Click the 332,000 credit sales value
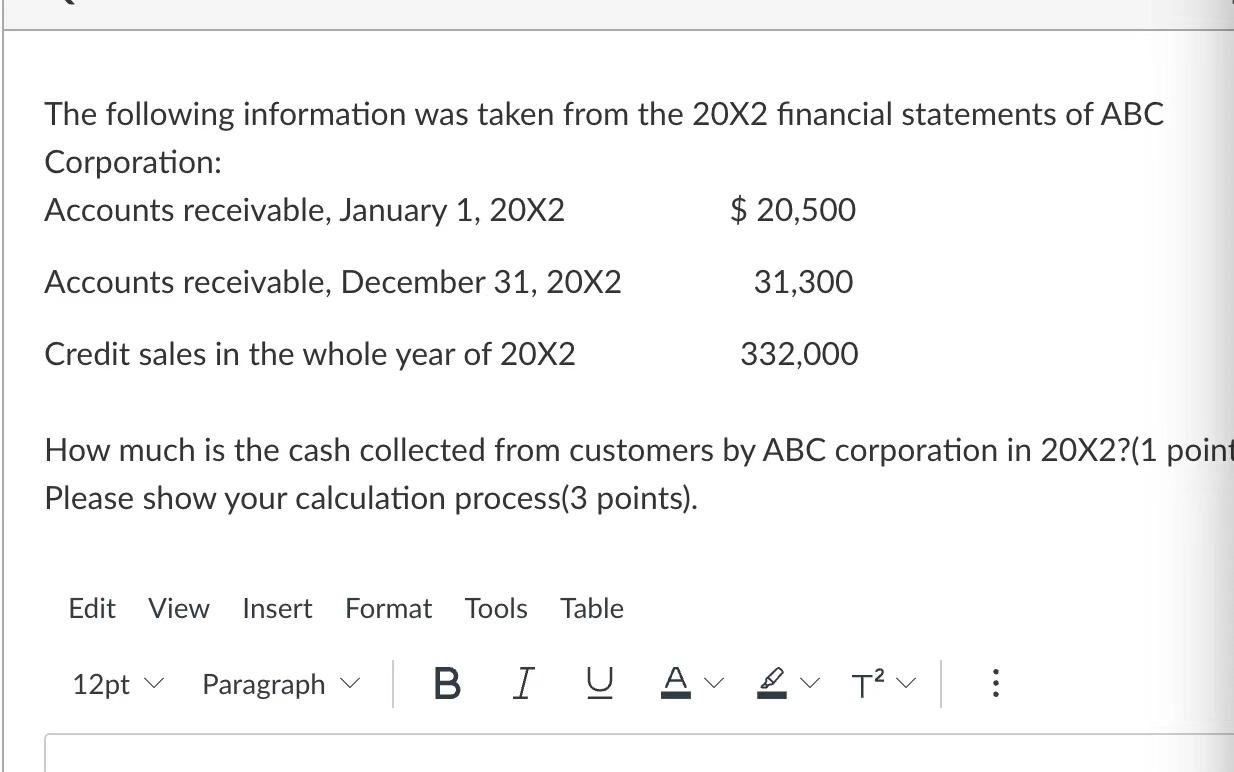The image size is (1234, 772). [x=799, y=354]
